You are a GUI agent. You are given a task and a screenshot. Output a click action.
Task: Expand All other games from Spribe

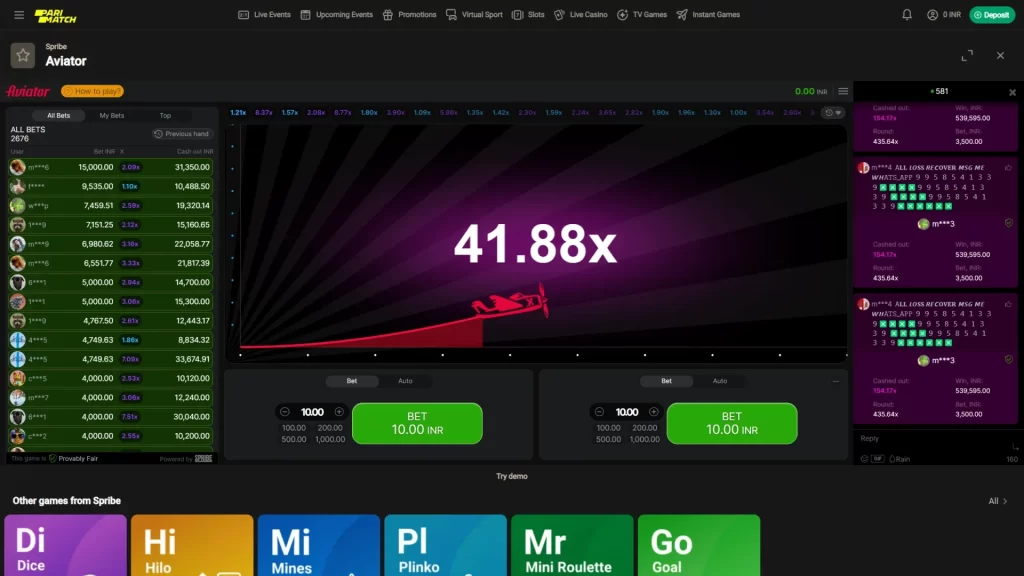[998, 501]
